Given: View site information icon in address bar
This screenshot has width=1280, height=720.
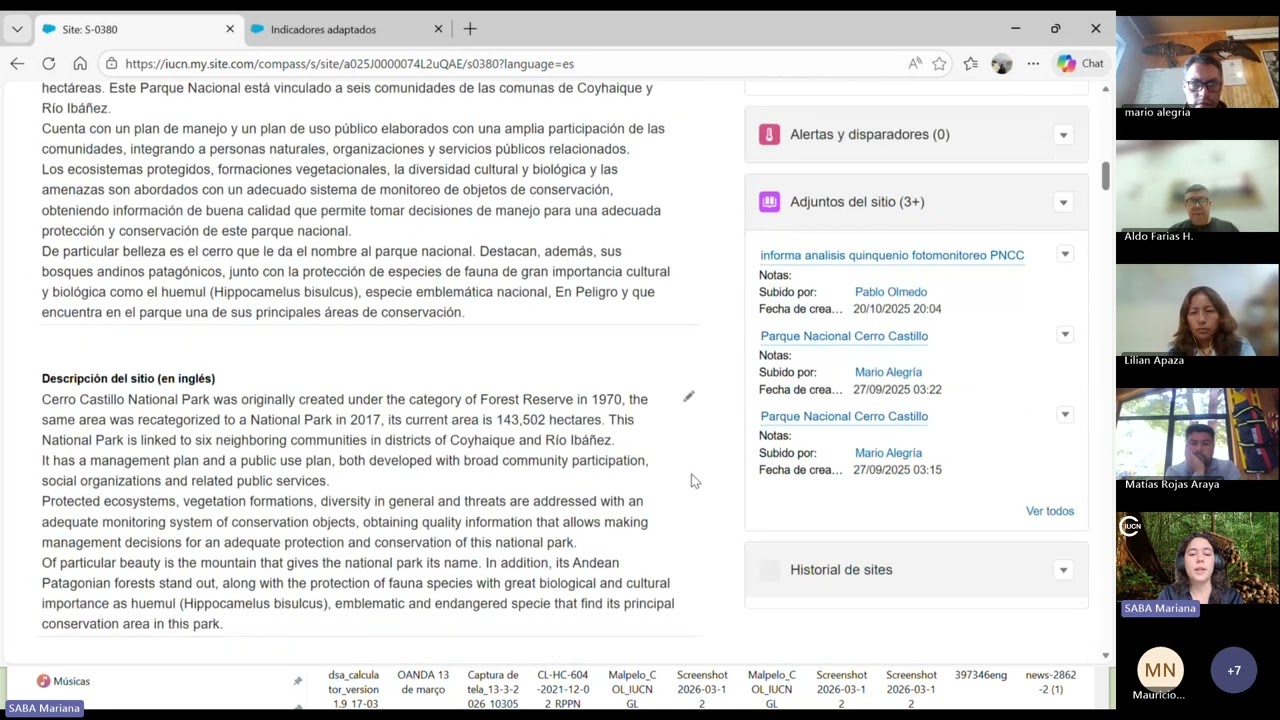Looking at the screenshot, I should (111, 63).
